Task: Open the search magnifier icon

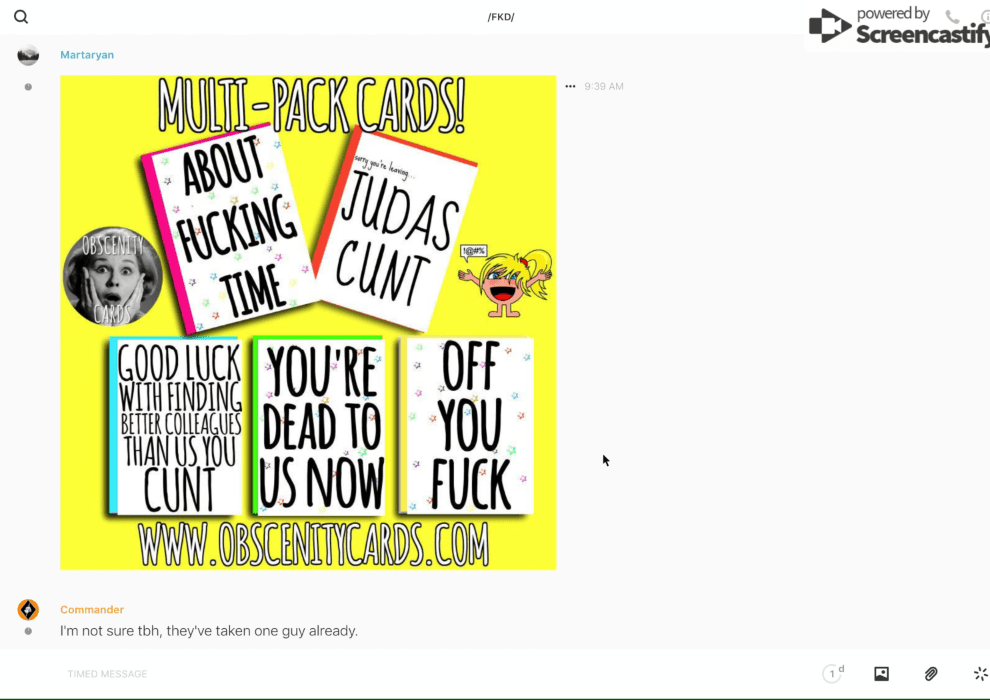Action: 21,17
